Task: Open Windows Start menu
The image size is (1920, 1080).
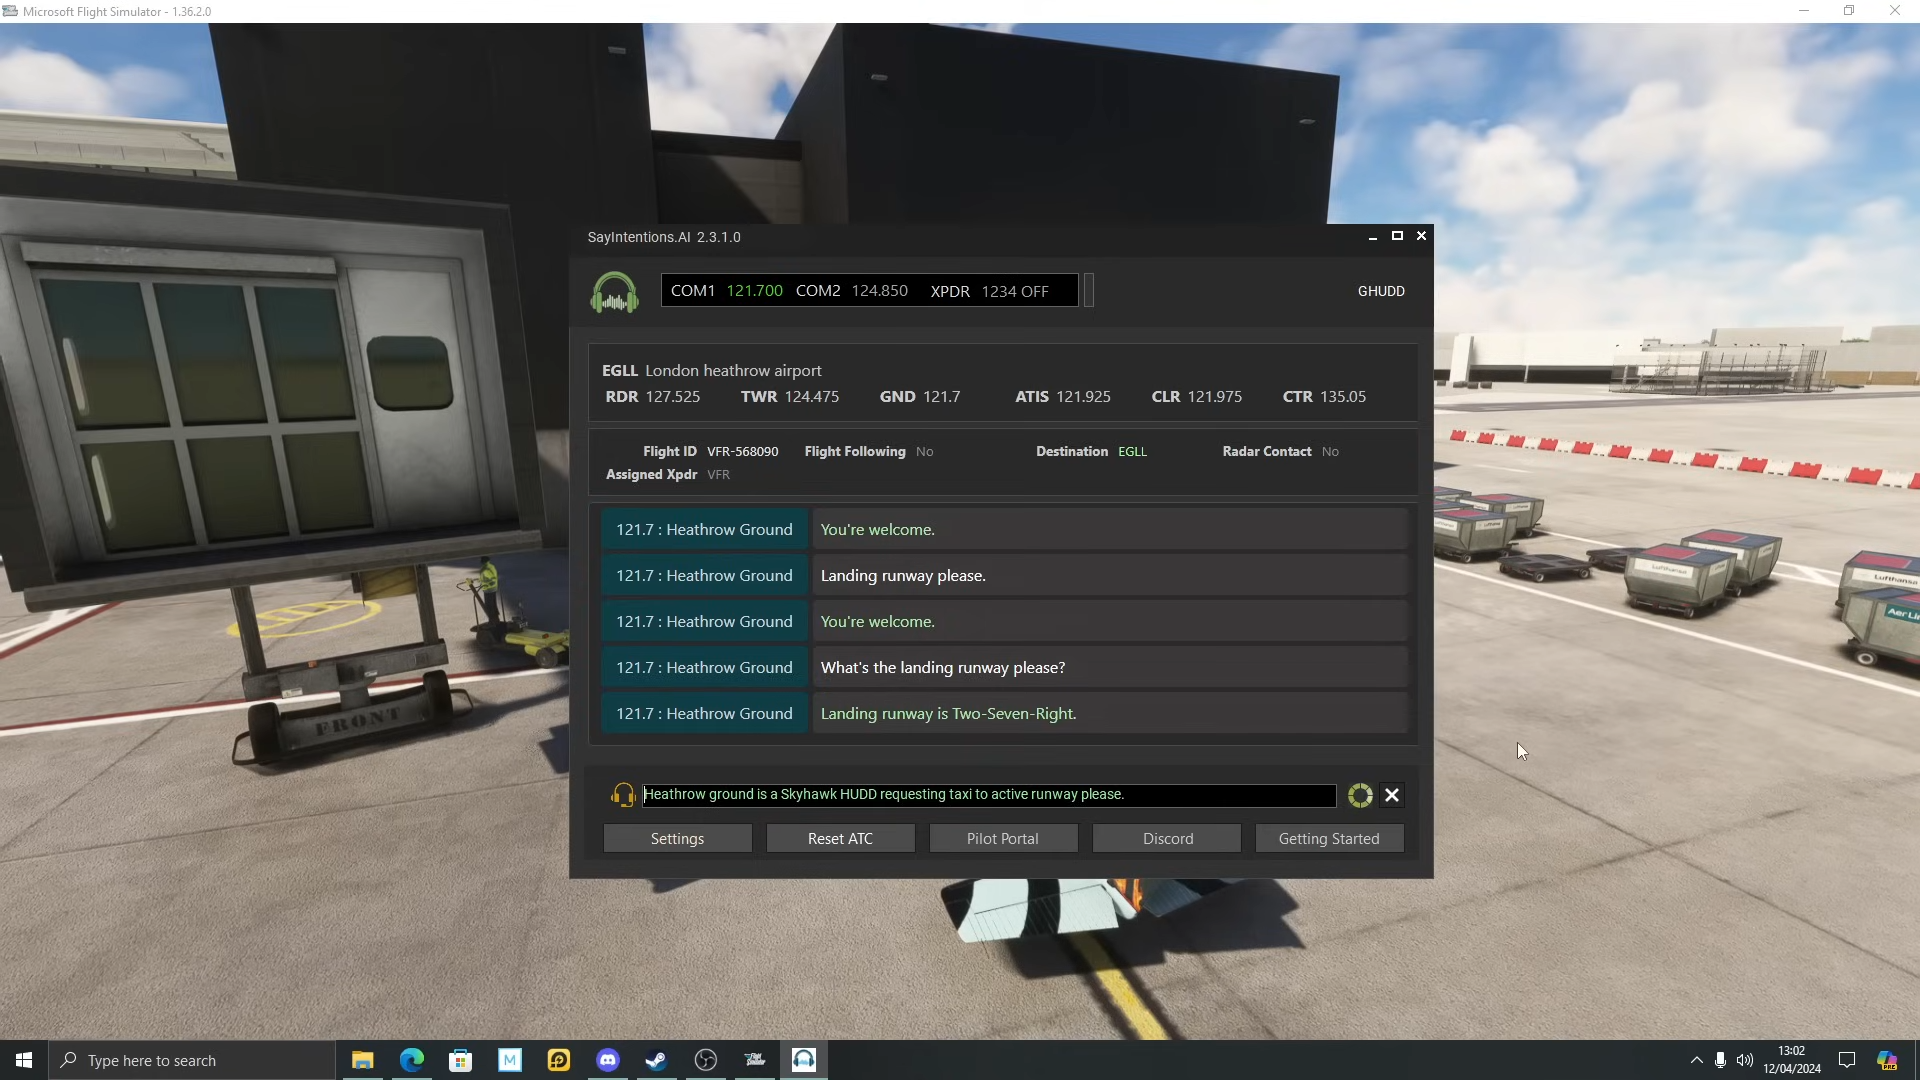Action: tap(24, 1060)
